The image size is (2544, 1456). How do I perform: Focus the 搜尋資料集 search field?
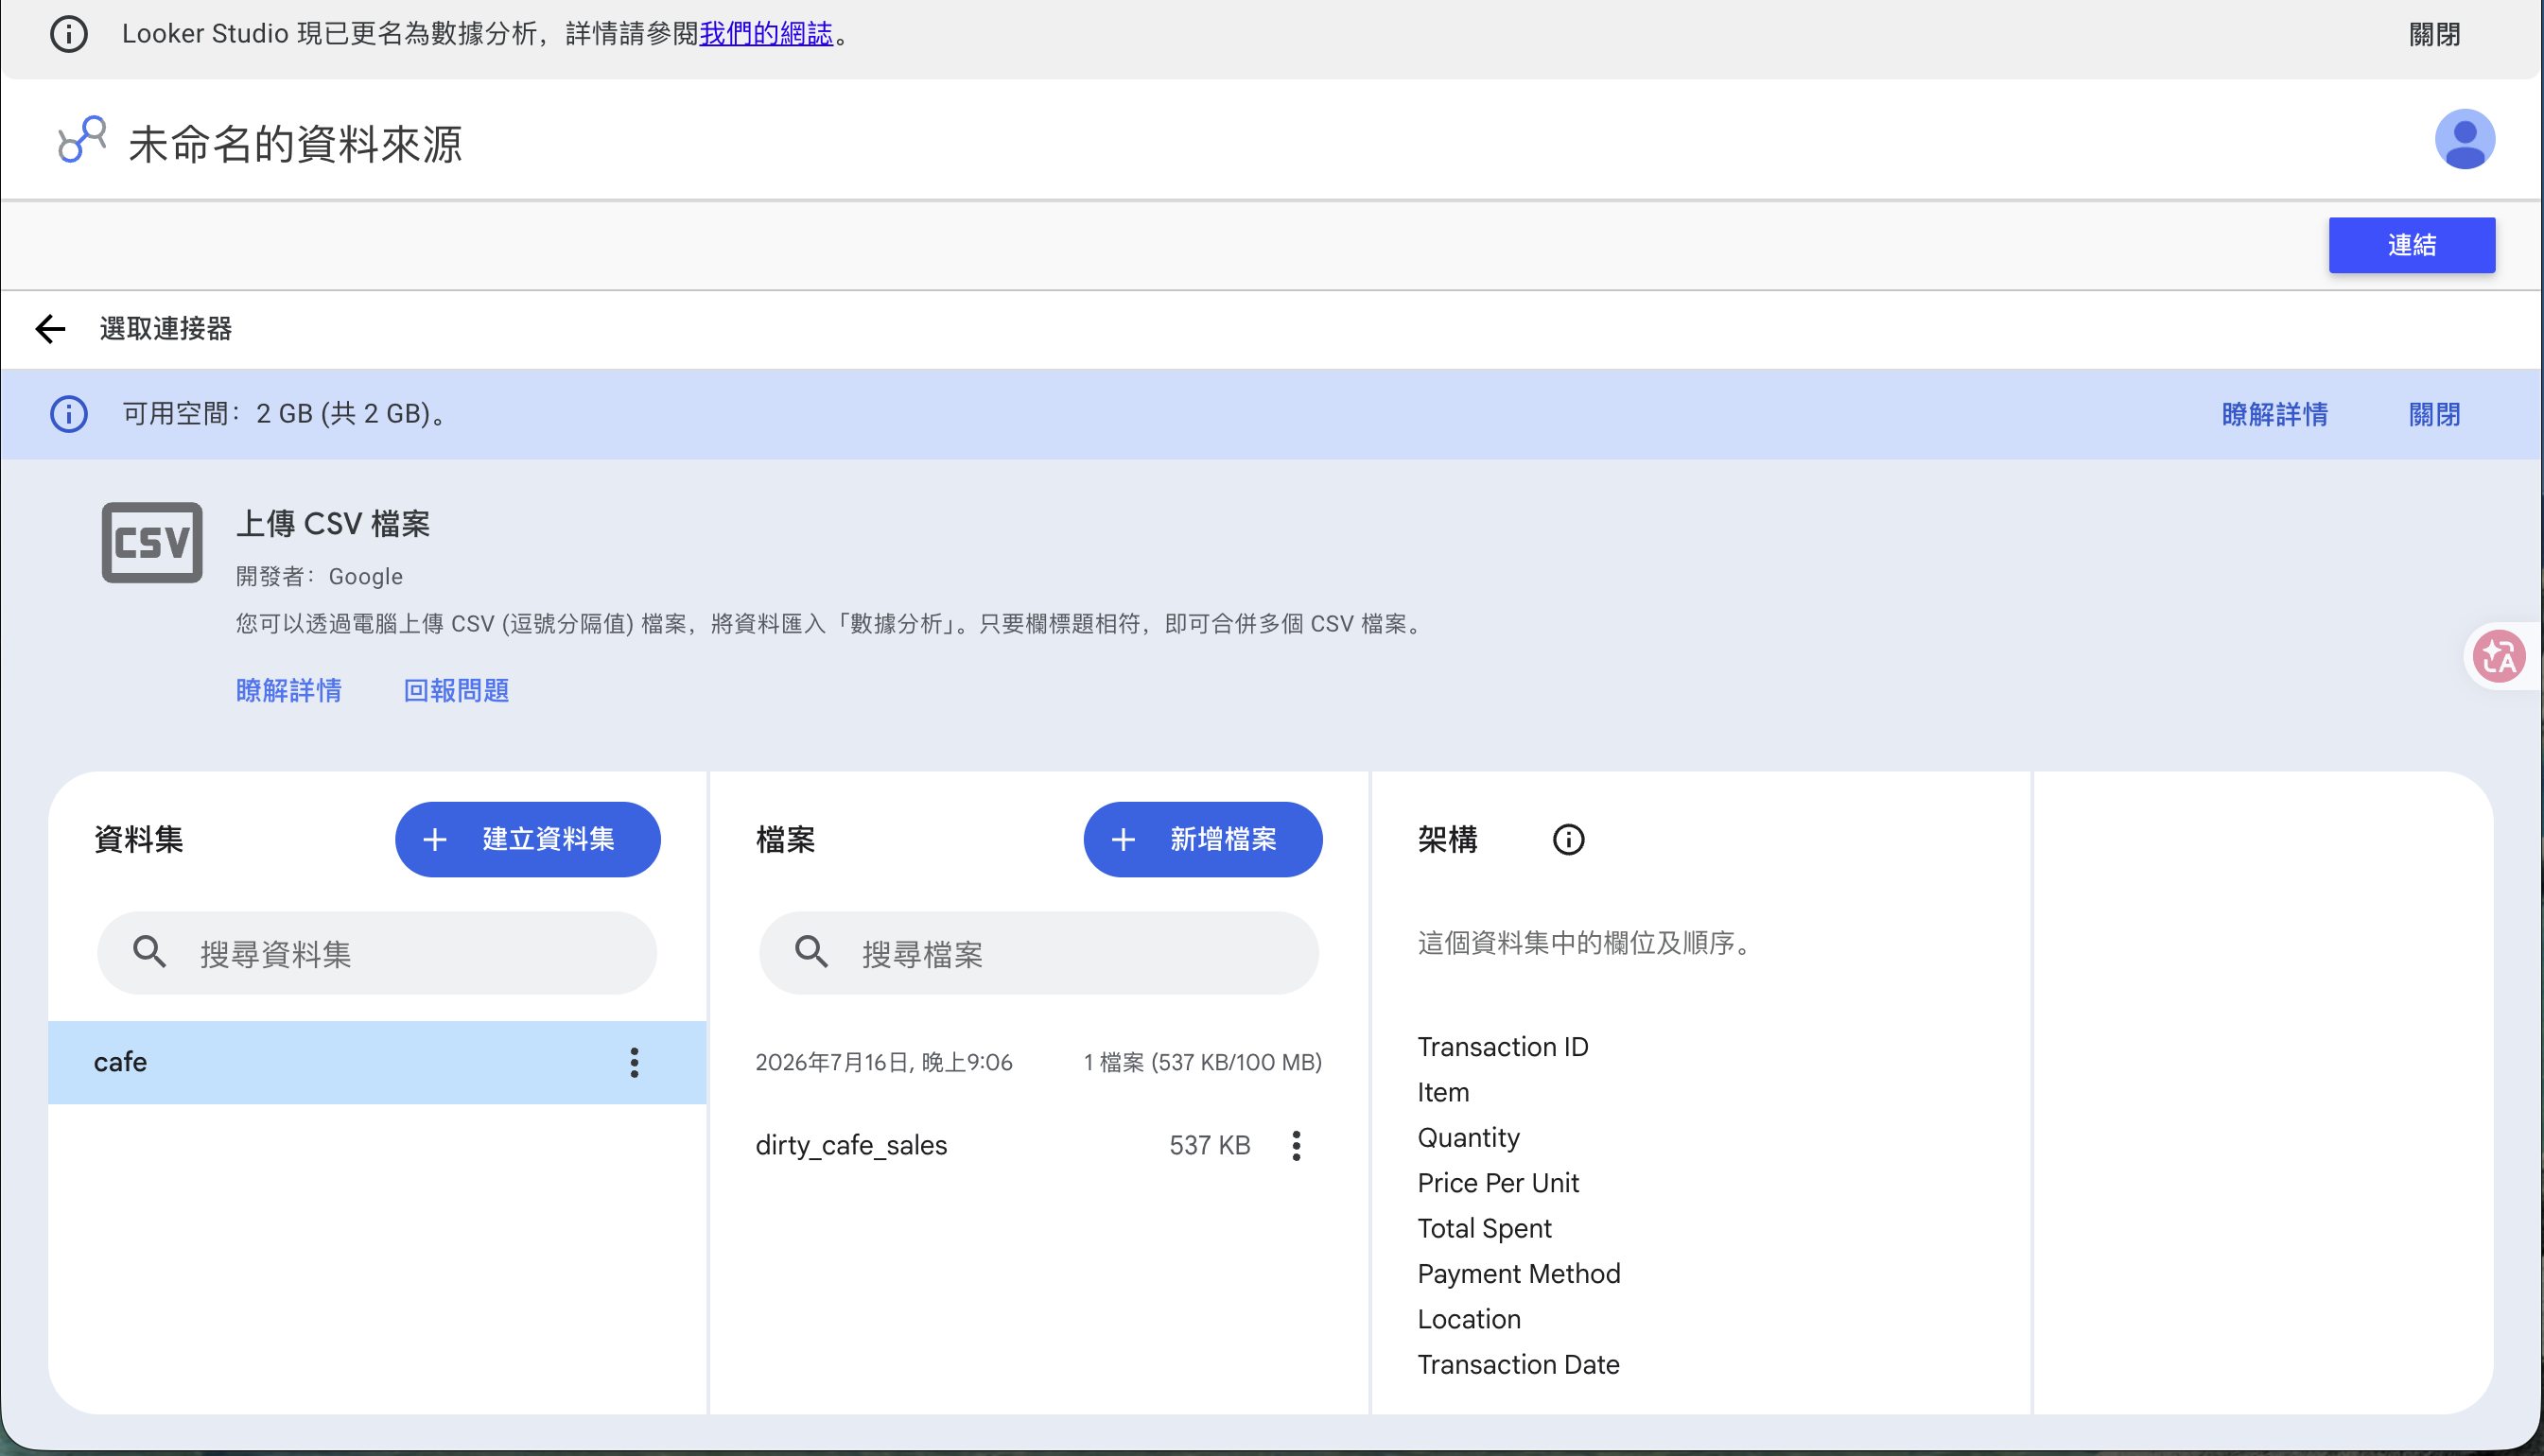tap(377, 953)
